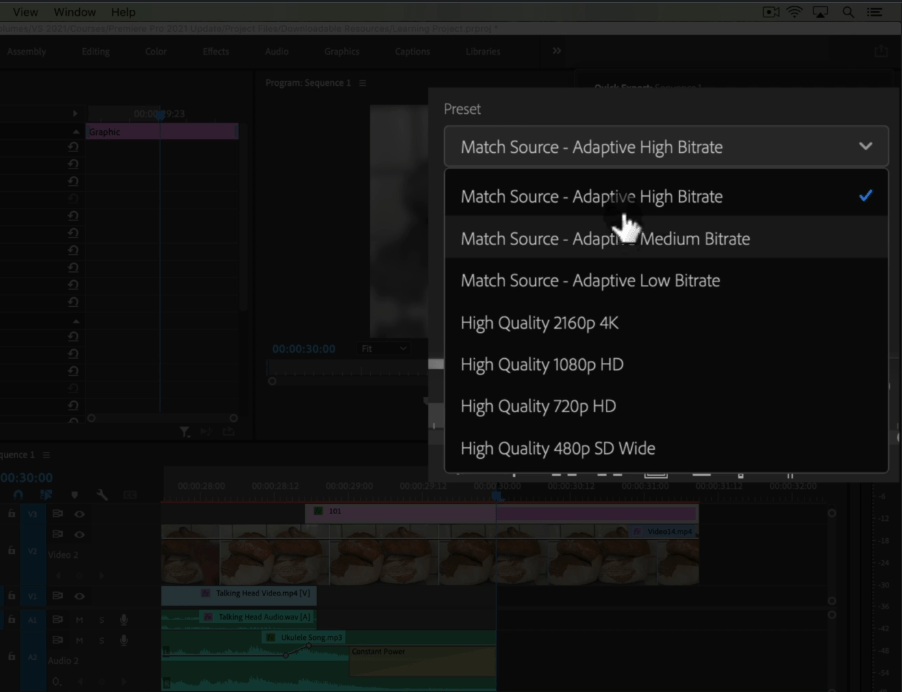Hide track V3 with its eye icon
This screenshot has width=902, height=692.
point(79,514)
